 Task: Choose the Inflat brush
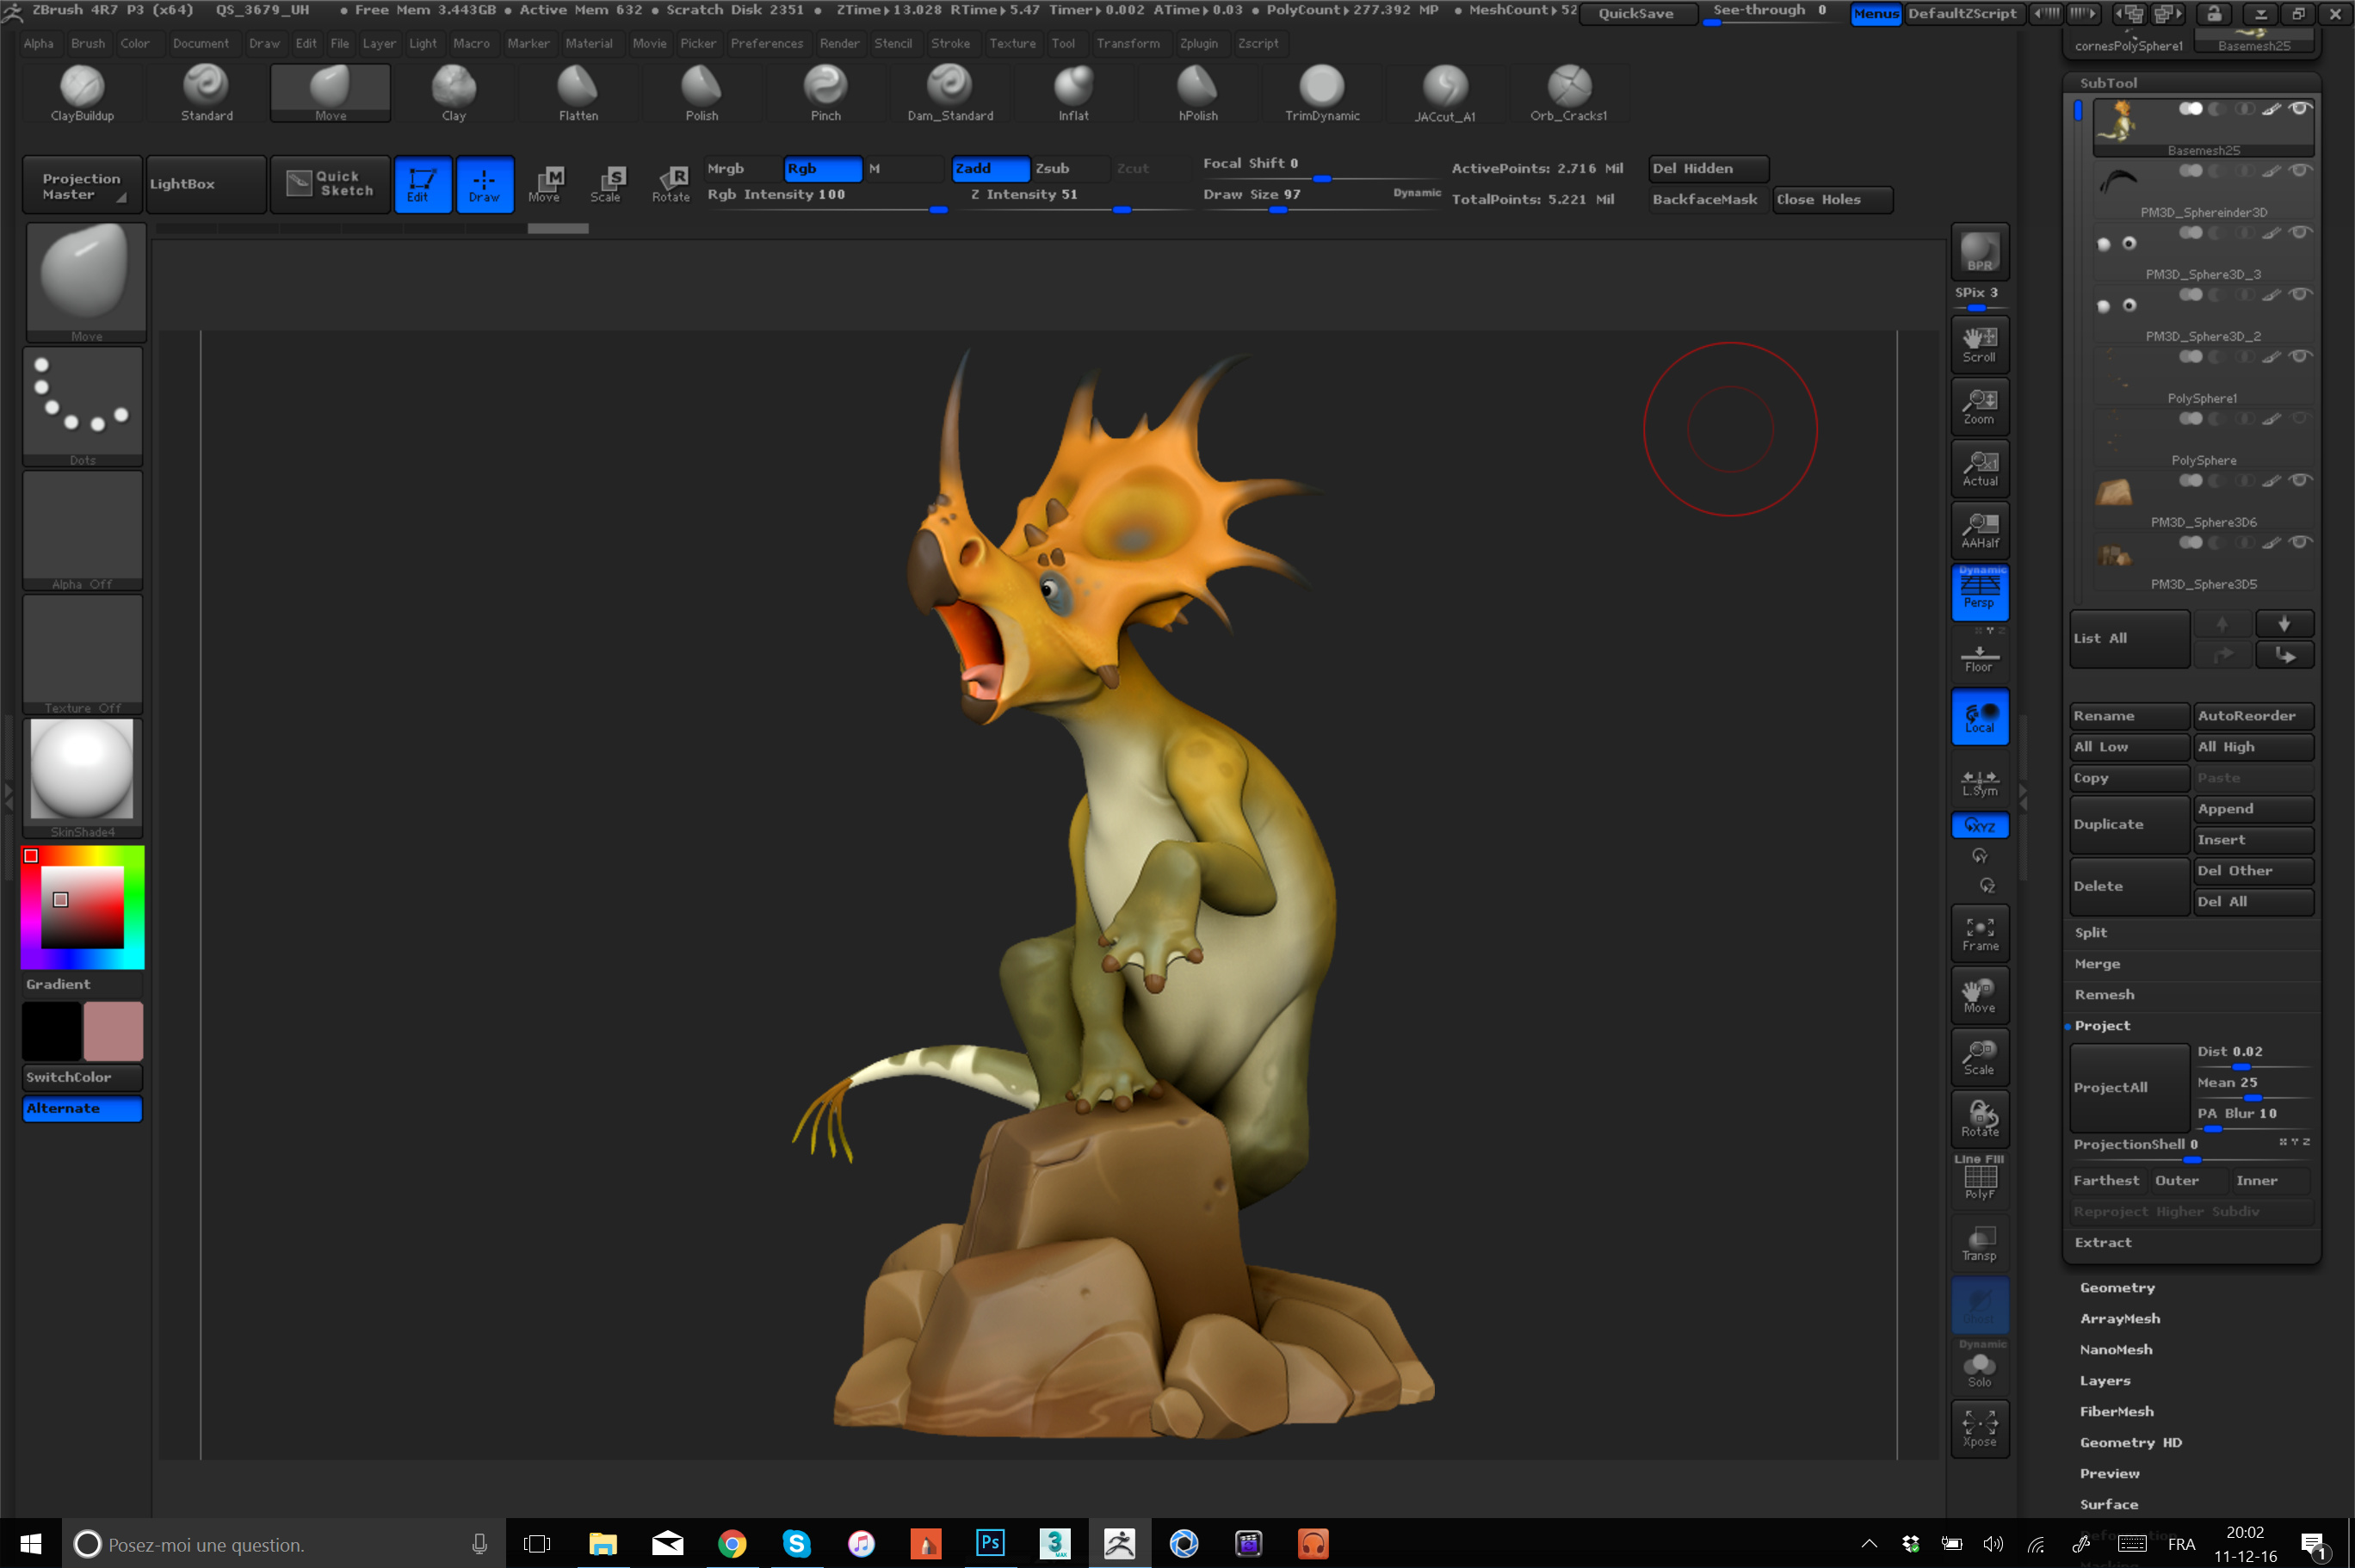coord(1074,93)
